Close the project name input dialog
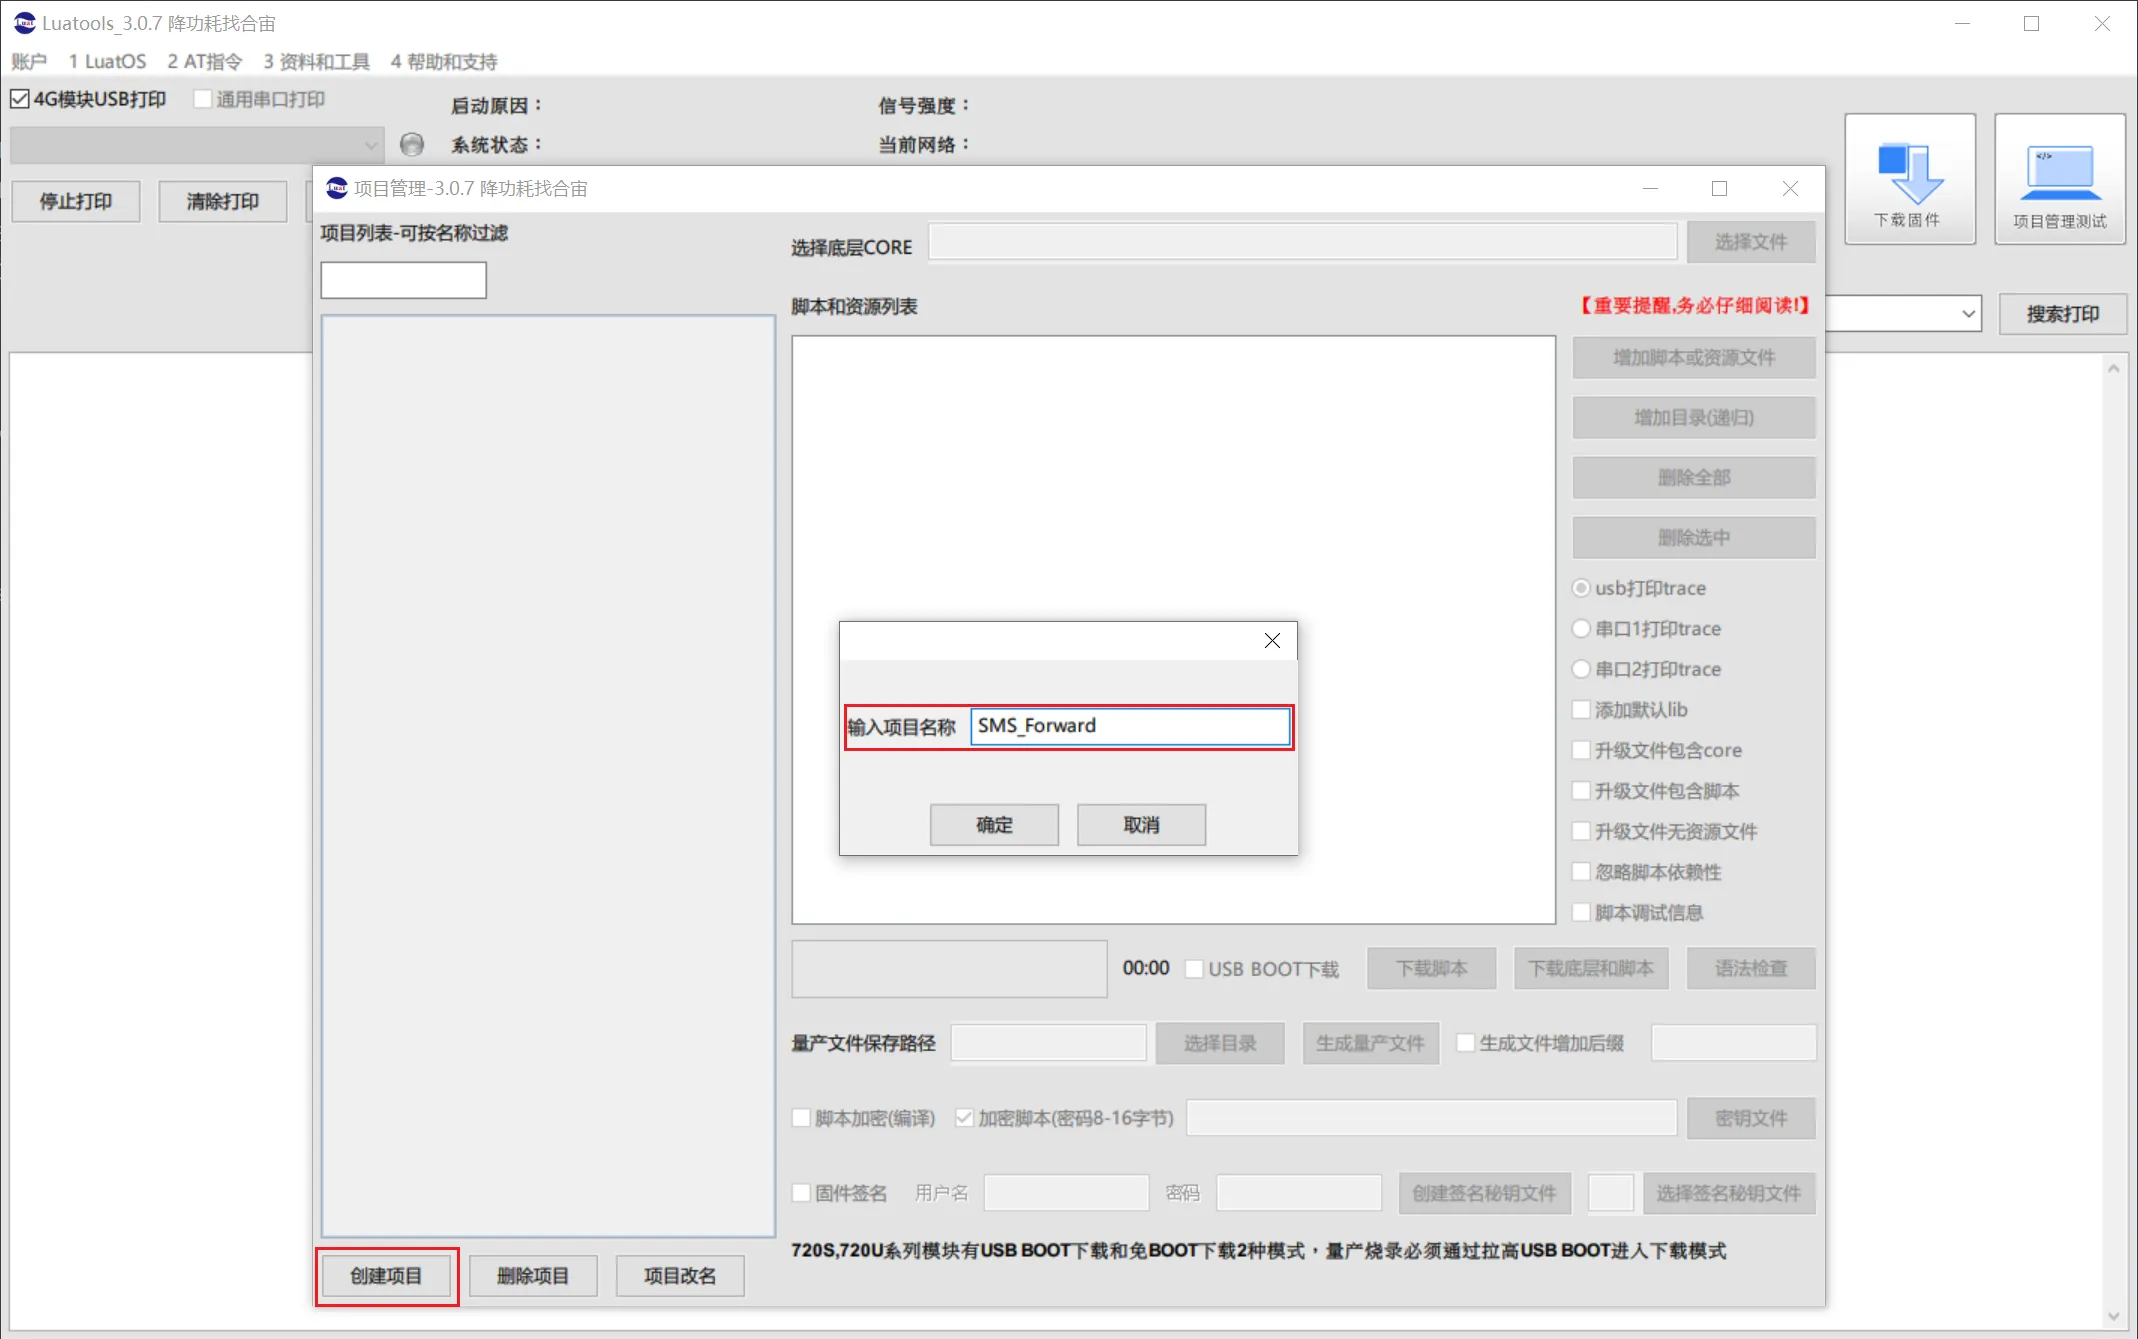This screenshot has height=1339, width=2138. pyautogui.click(x=1272, y=641)
